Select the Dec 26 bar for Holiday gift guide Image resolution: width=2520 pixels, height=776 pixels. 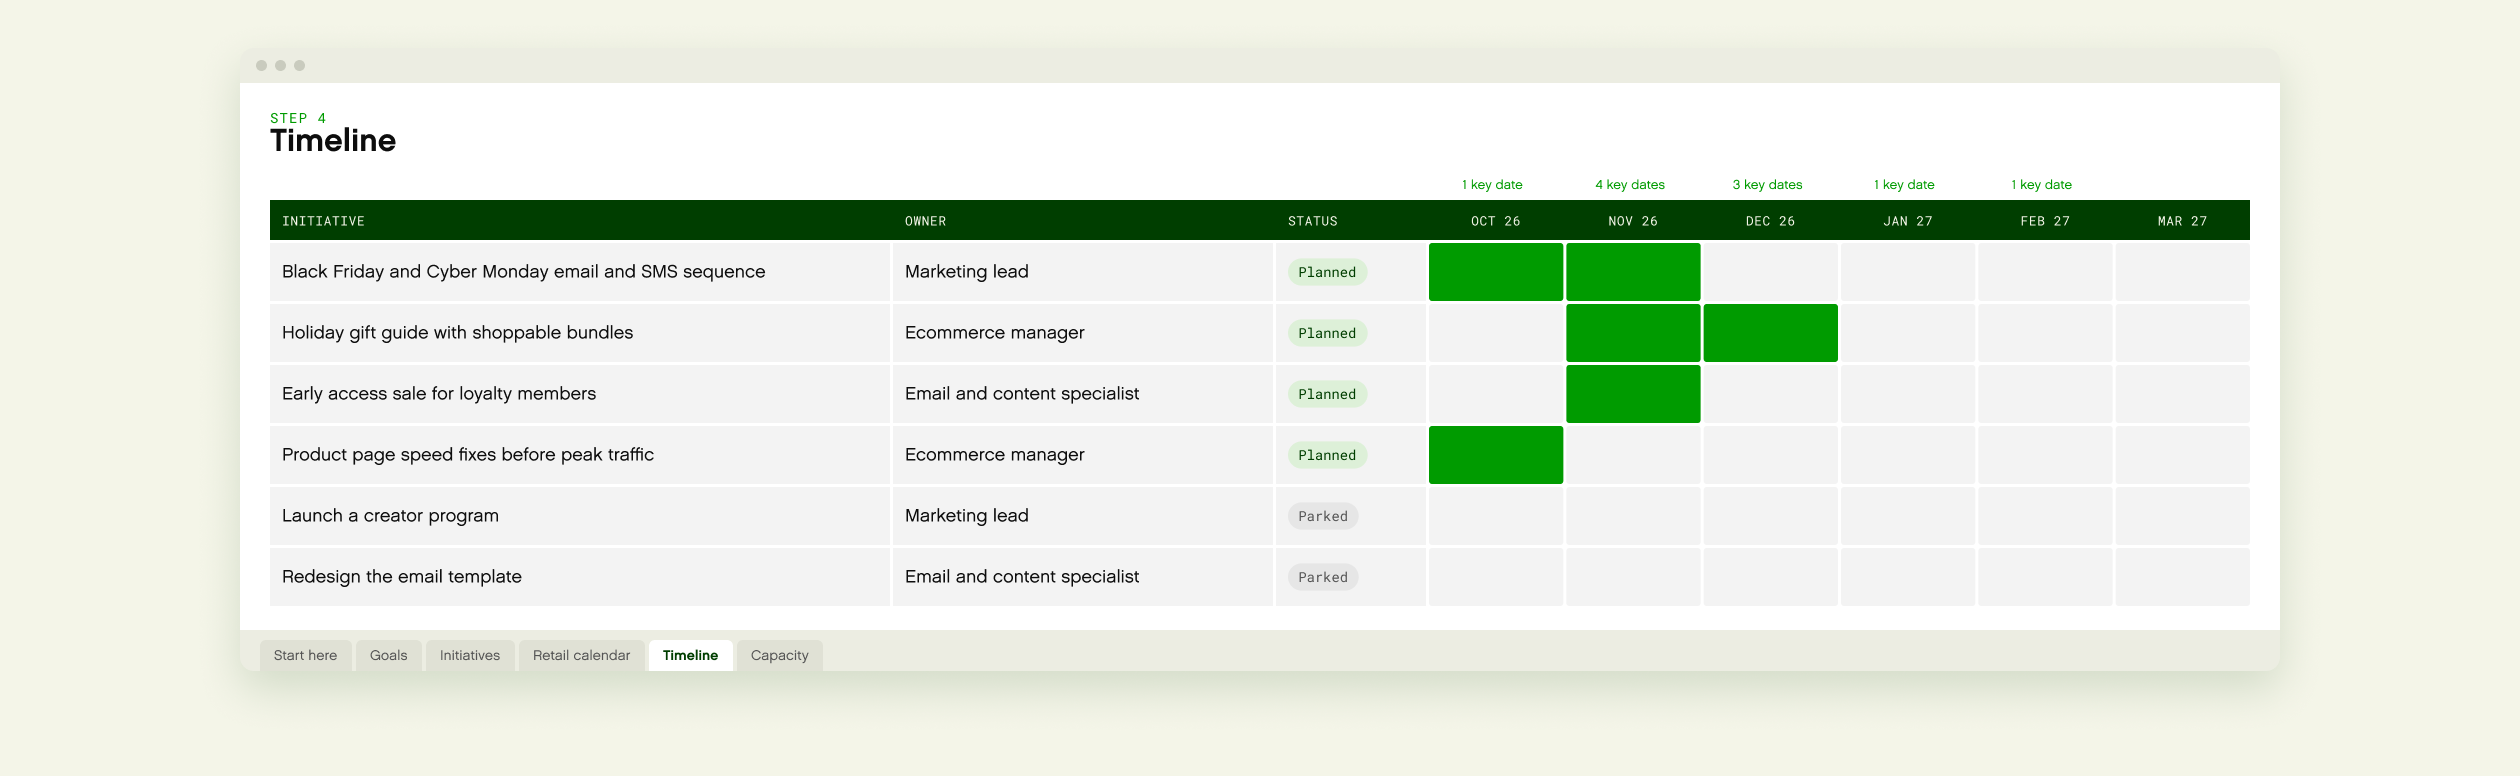point(1770,333)
